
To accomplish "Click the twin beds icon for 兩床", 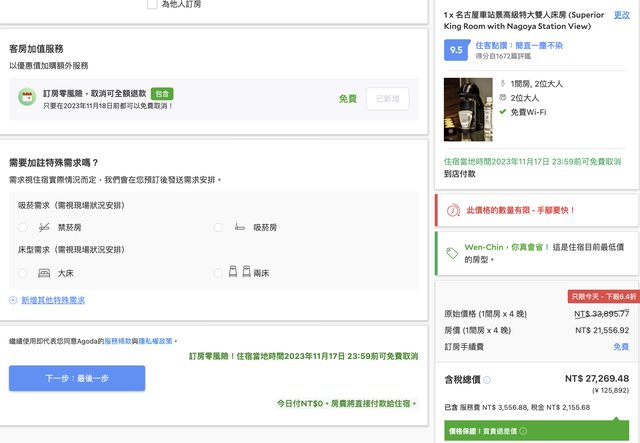I will pos(237,272).
